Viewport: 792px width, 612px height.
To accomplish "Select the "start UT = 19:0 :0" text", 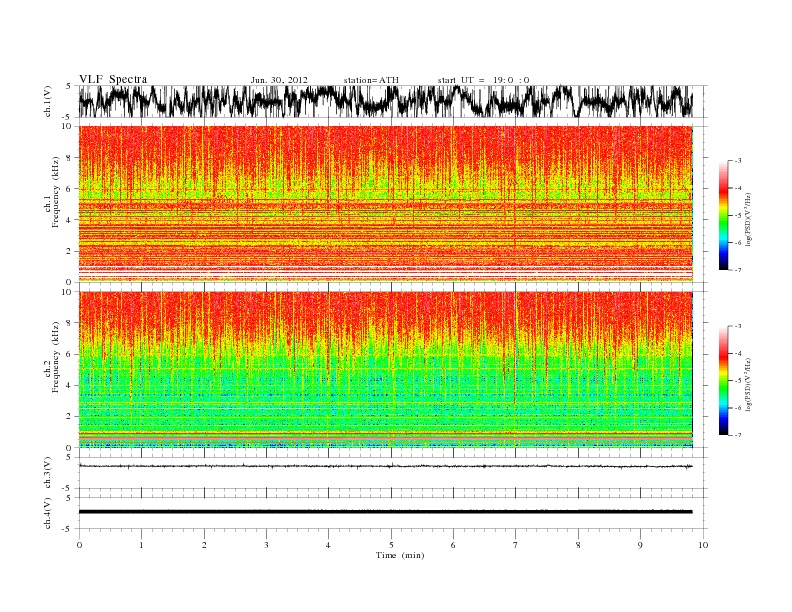I will (483, 80).
